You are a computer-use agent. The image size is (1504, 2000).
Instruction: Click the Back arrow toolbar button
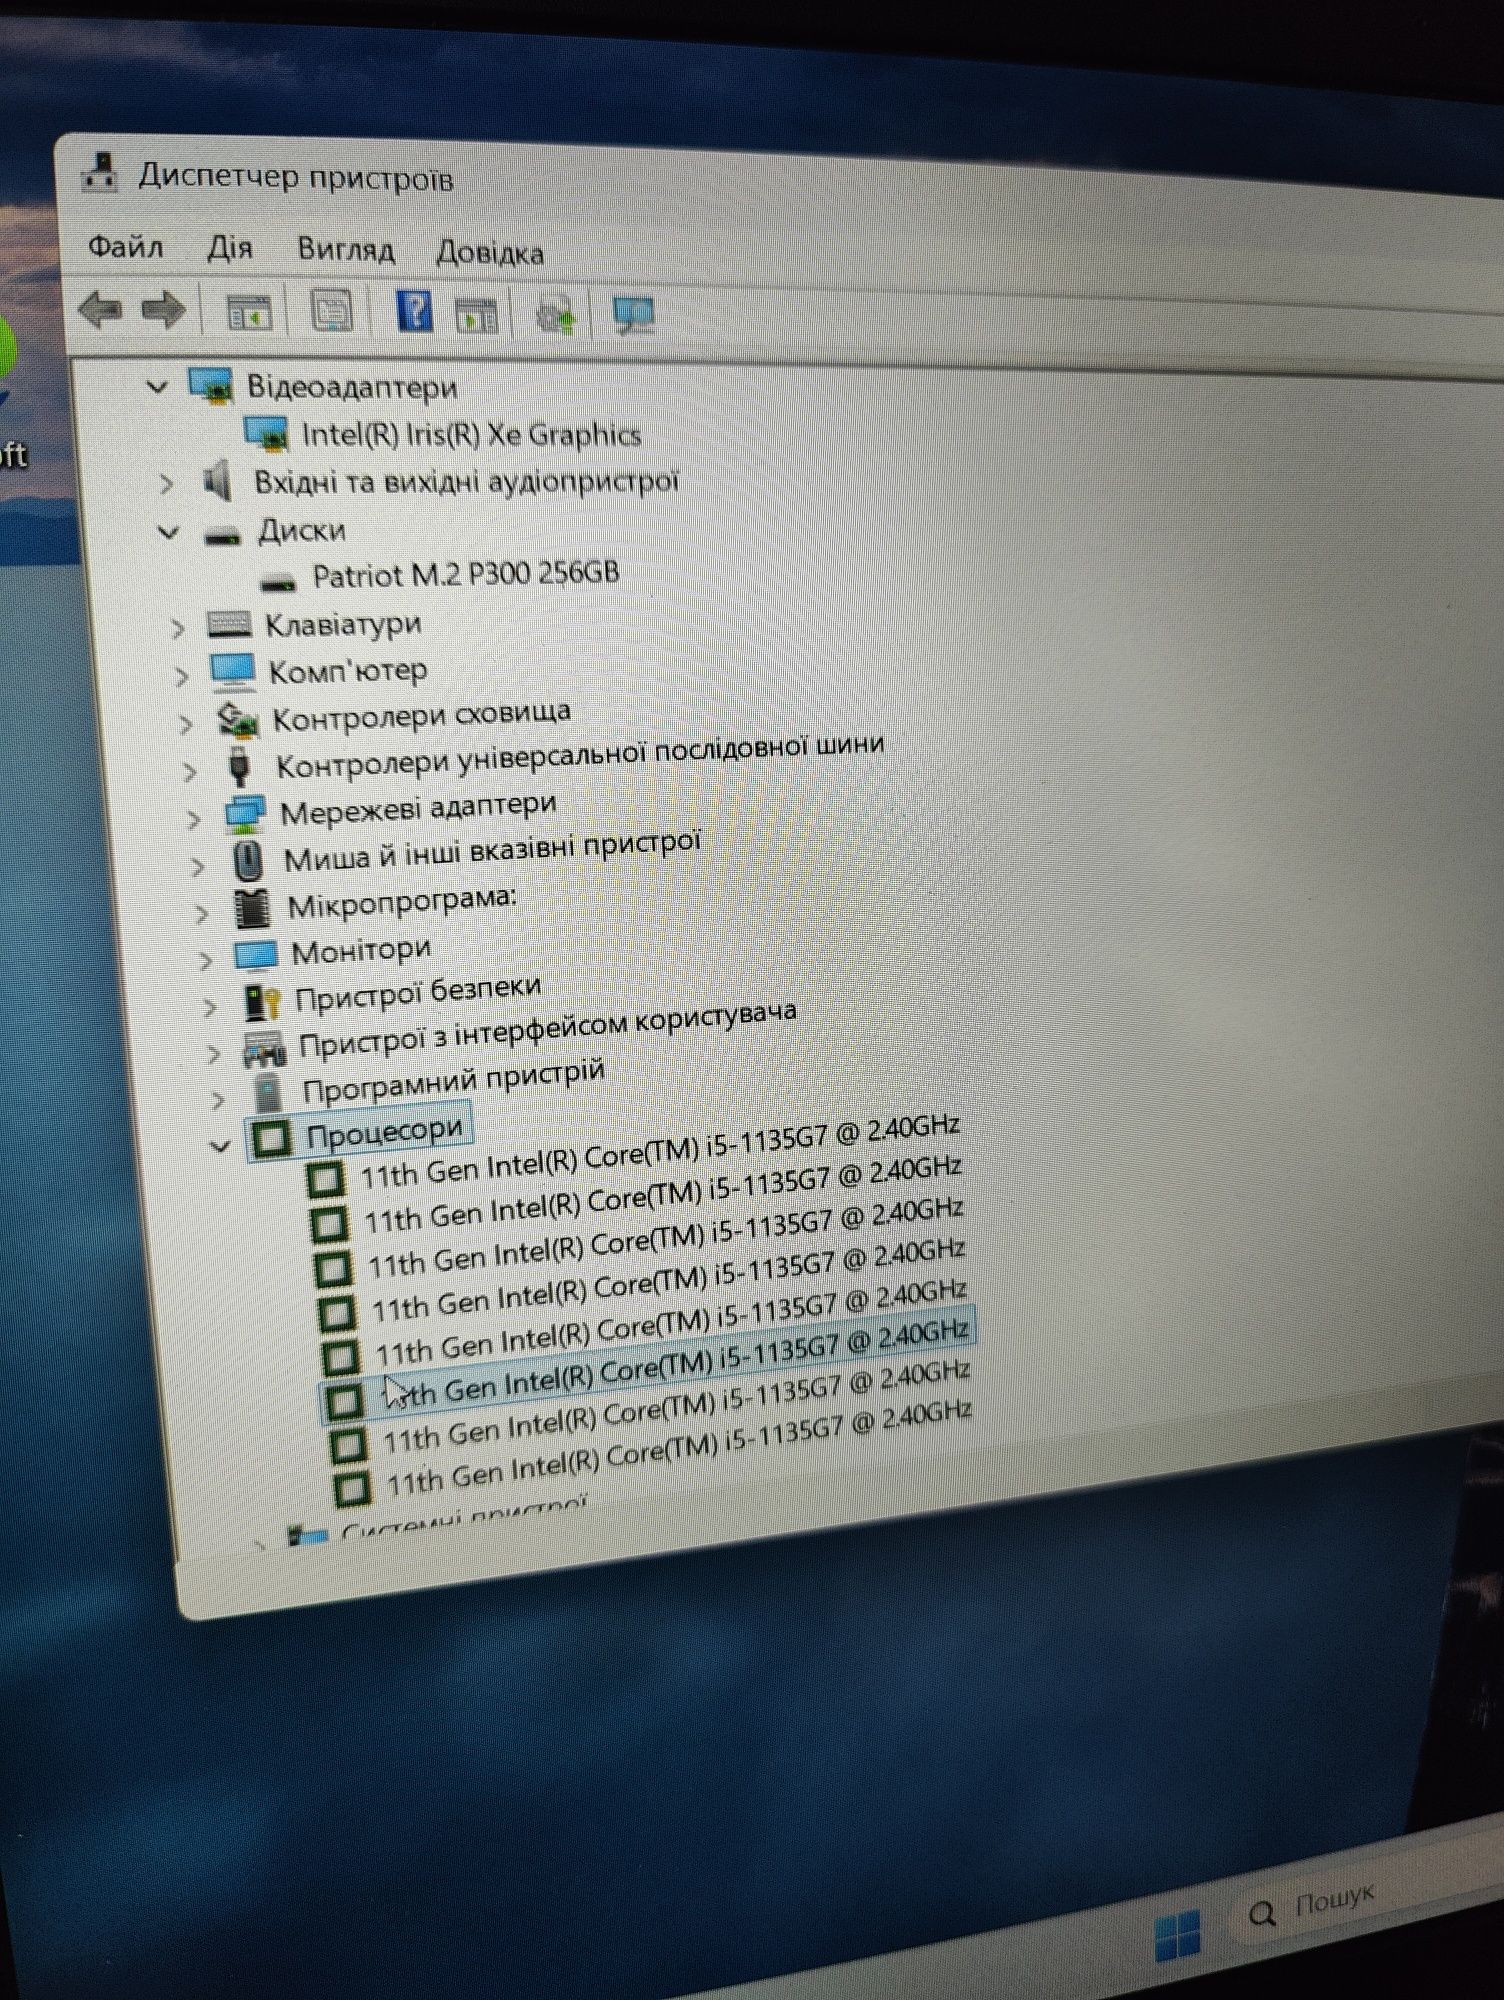coord(100,310)
